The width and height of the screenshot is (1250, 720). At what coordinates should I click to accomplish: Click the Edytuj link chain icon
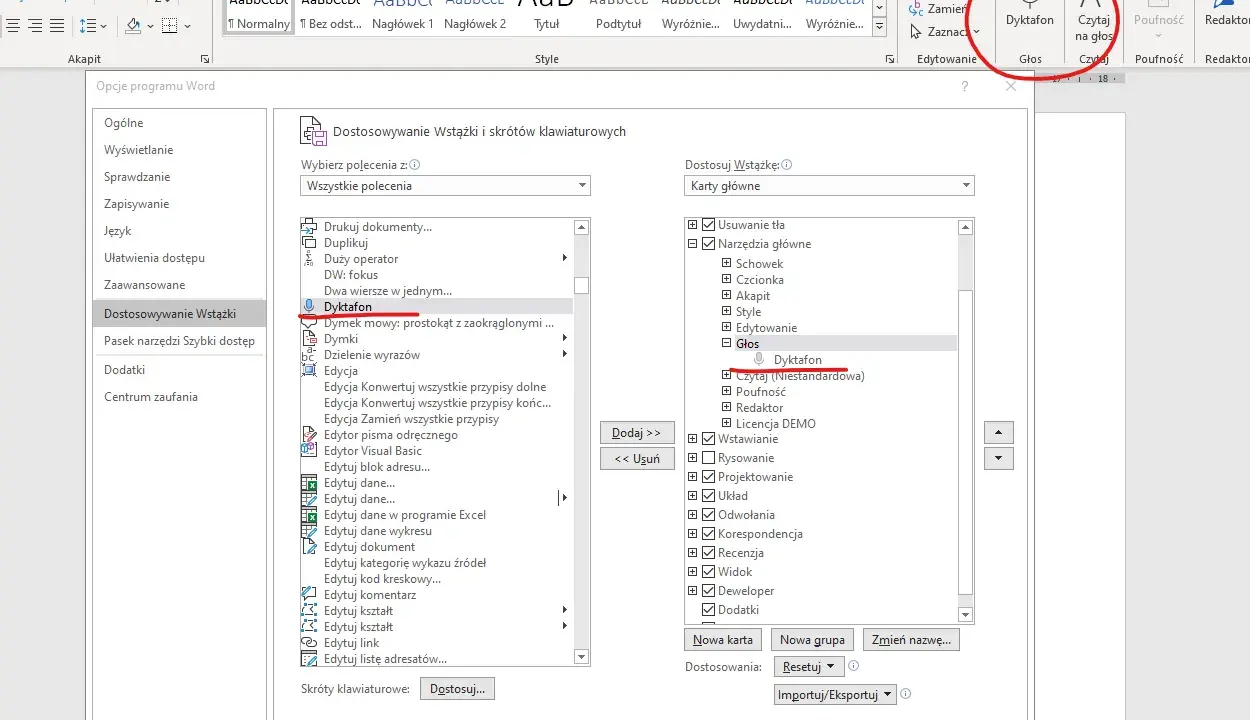pyautogui.click(x=309, y=643)
